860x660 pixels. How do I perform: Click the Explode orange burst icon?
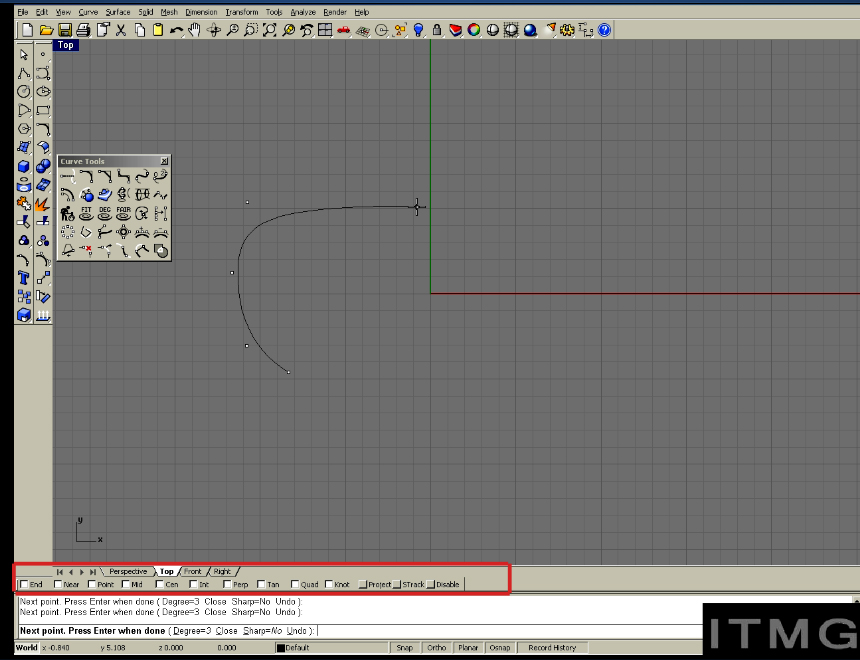click(43, 204)
